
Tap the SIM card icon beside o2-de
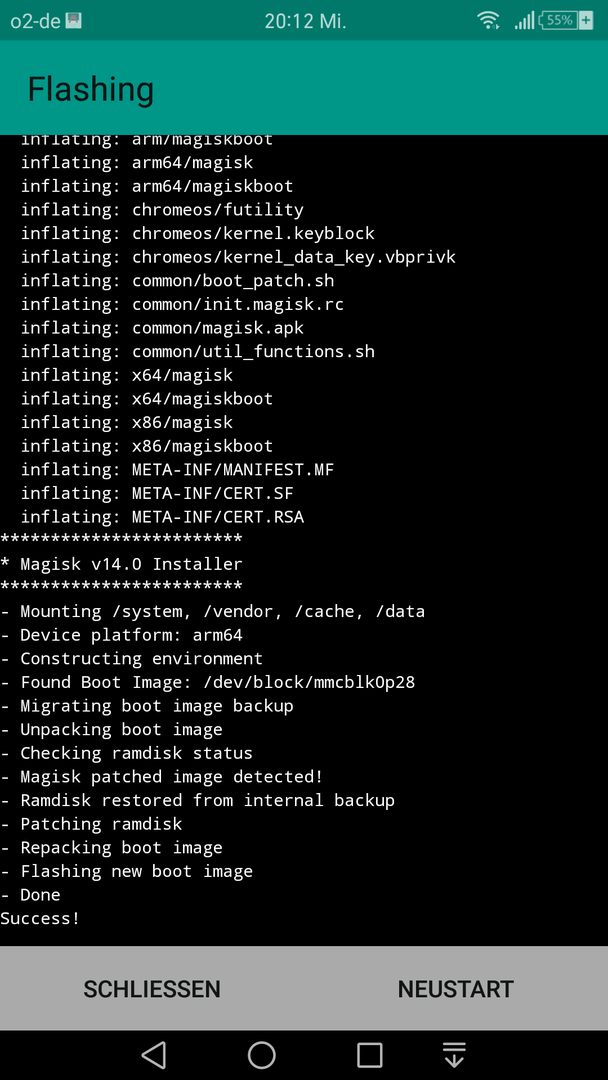74,21
